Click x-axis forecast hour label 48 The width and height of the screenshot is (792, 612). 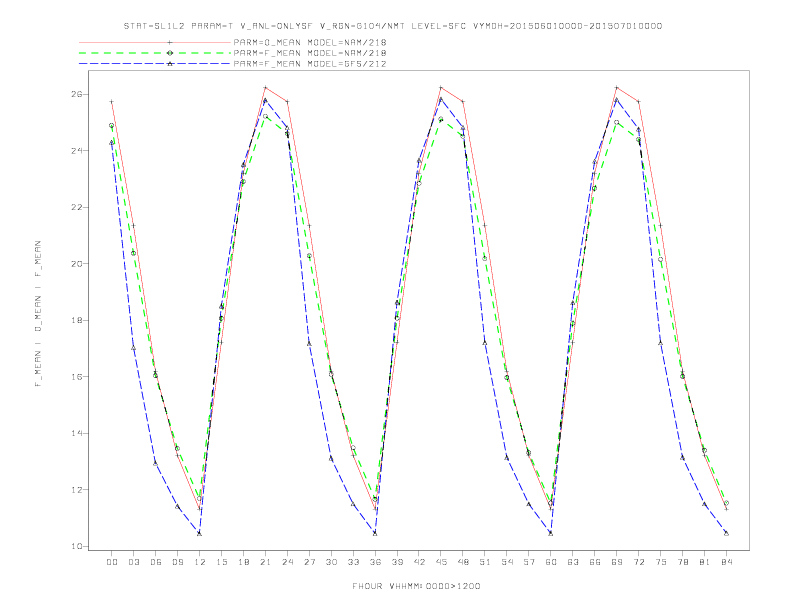[463, 562]
